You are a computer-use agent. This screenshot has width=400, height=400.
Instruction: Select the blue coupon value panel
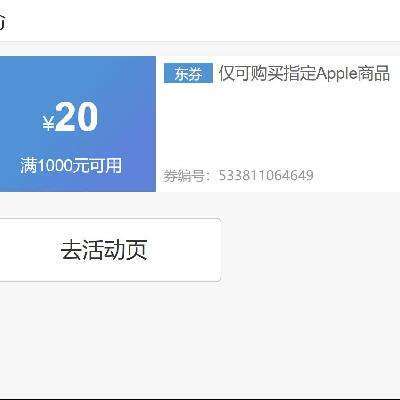tap(78, 124)
